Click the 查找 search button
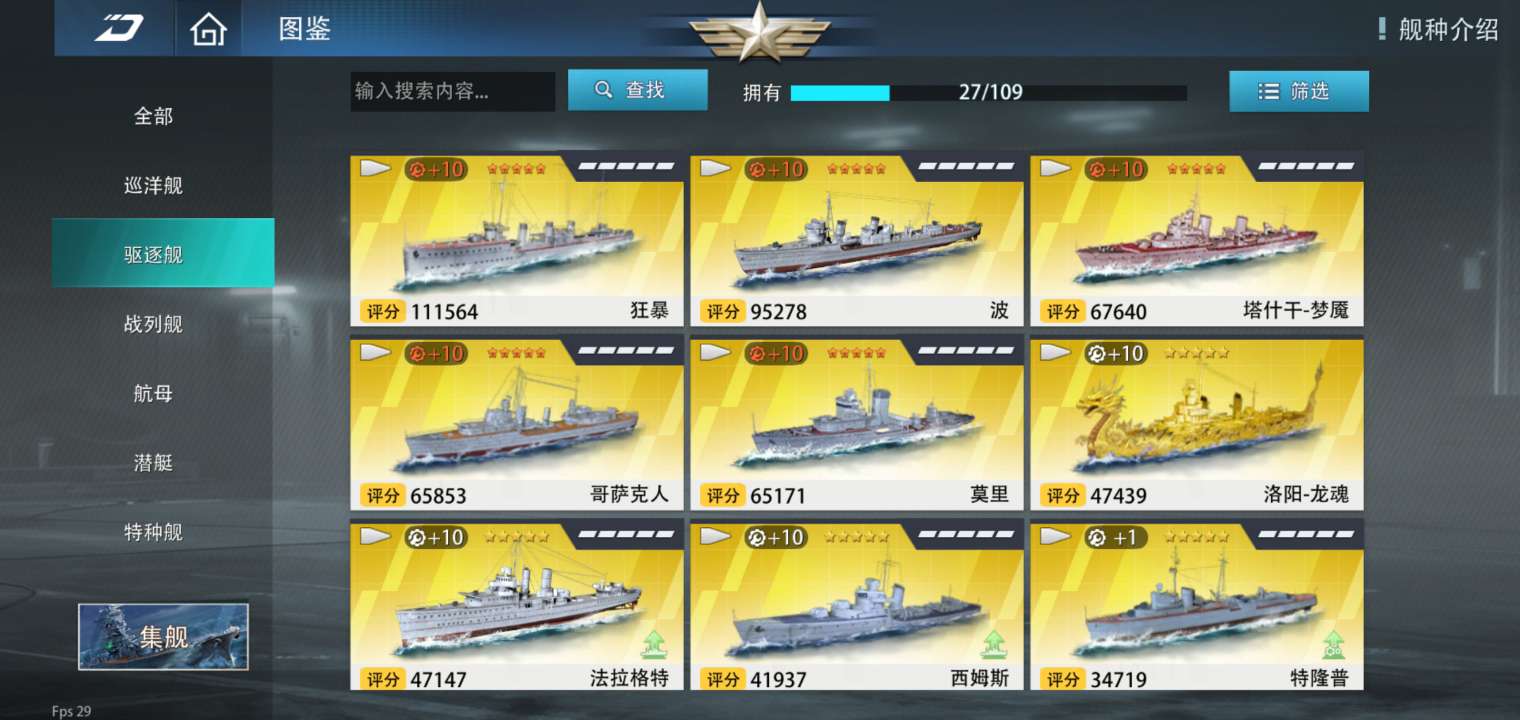 (638, 90)
